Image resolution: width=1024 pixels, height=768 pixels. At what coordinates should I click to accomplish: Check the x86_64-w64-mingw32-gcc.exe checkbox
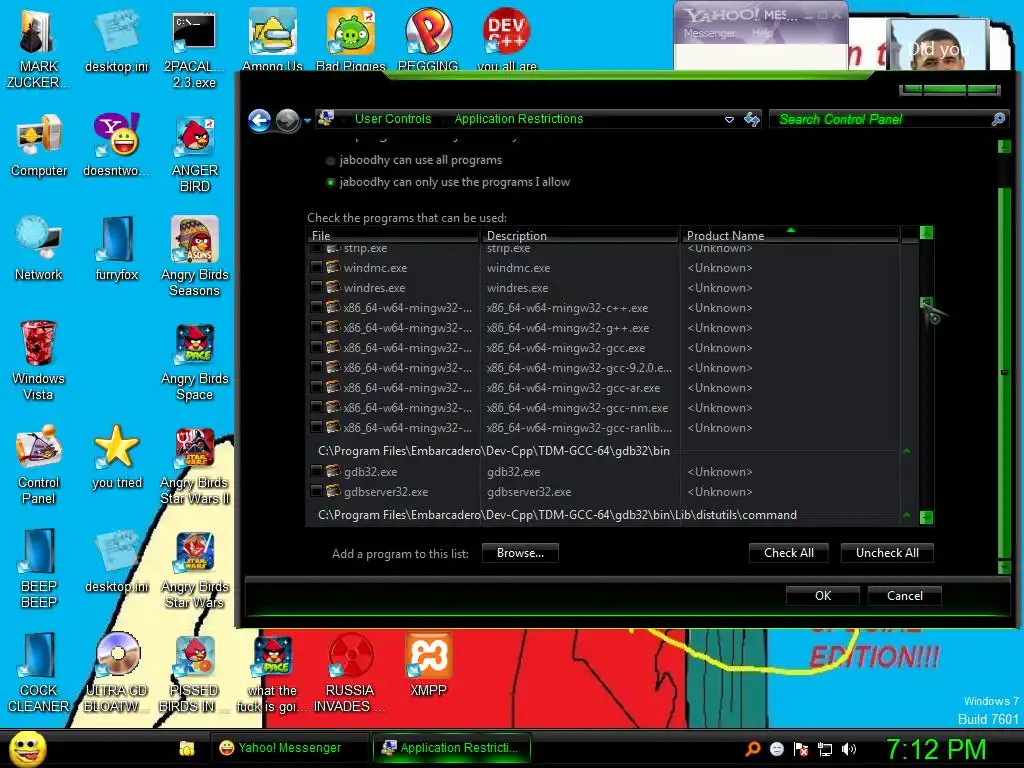tap(316, 348)
